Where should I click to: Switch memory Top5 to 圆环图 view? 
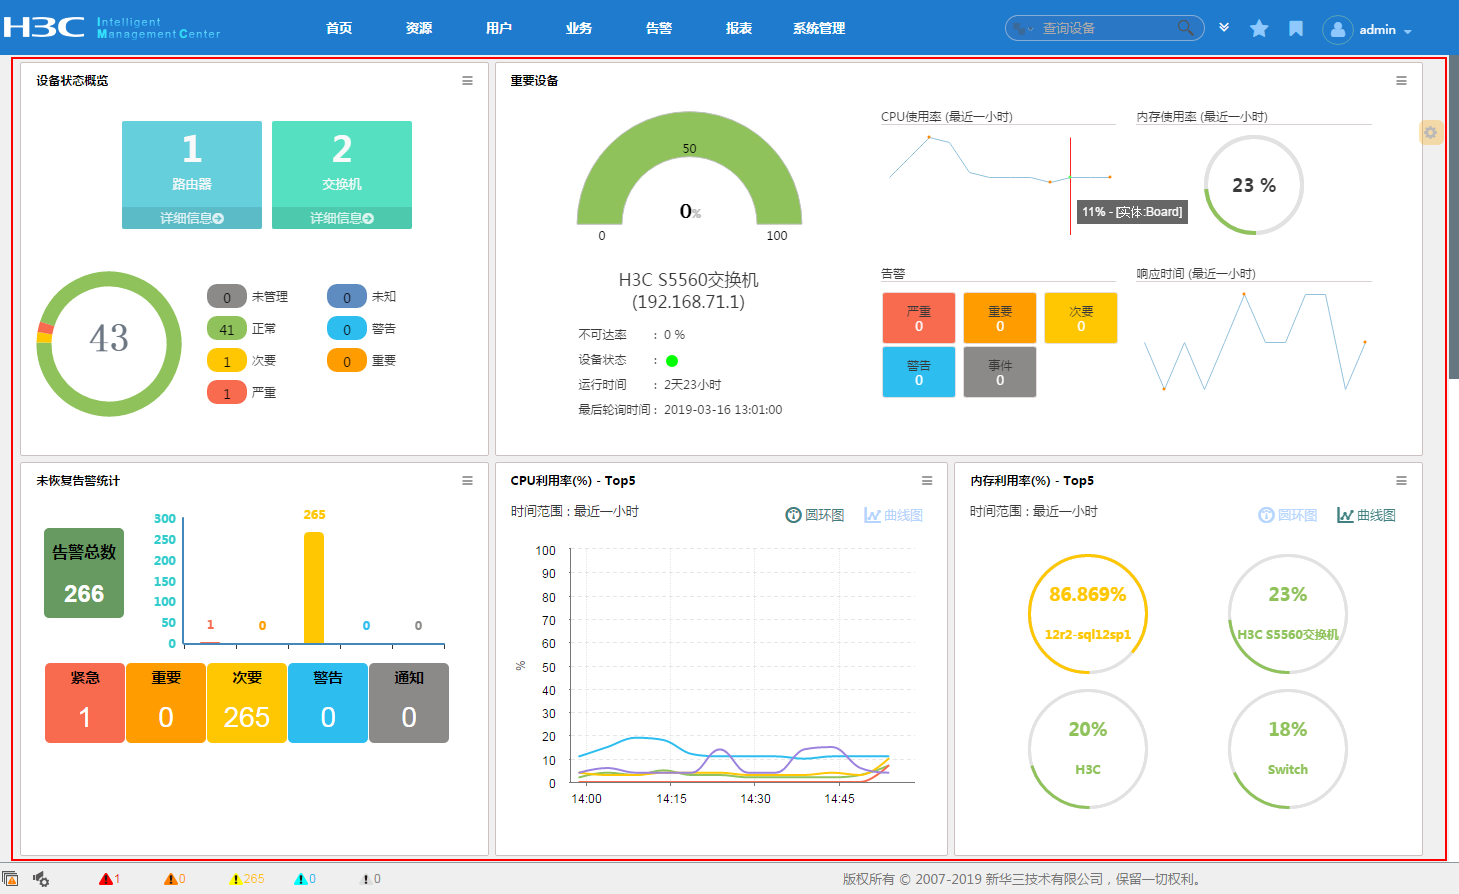1288,515
